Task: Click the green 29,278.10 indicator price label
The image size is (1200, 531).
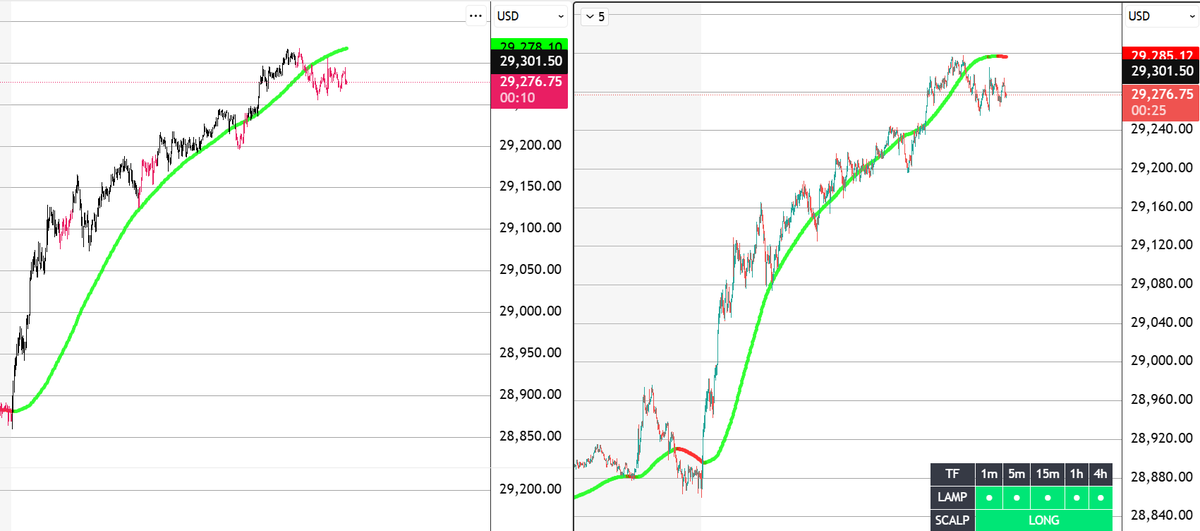Action: pyautogui.click(x=530, y=44)
